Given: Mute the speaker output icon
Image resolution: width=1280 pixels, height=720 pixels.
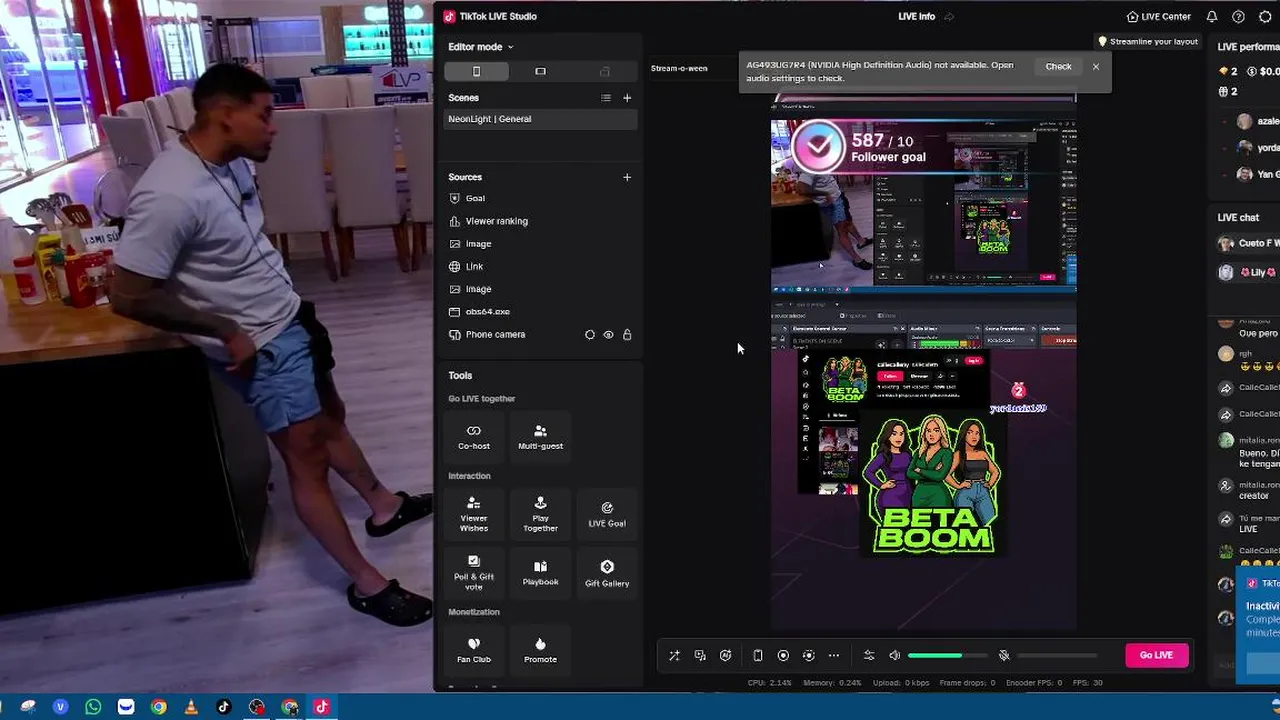Looking at the screenshot, I should click(895, 656).
